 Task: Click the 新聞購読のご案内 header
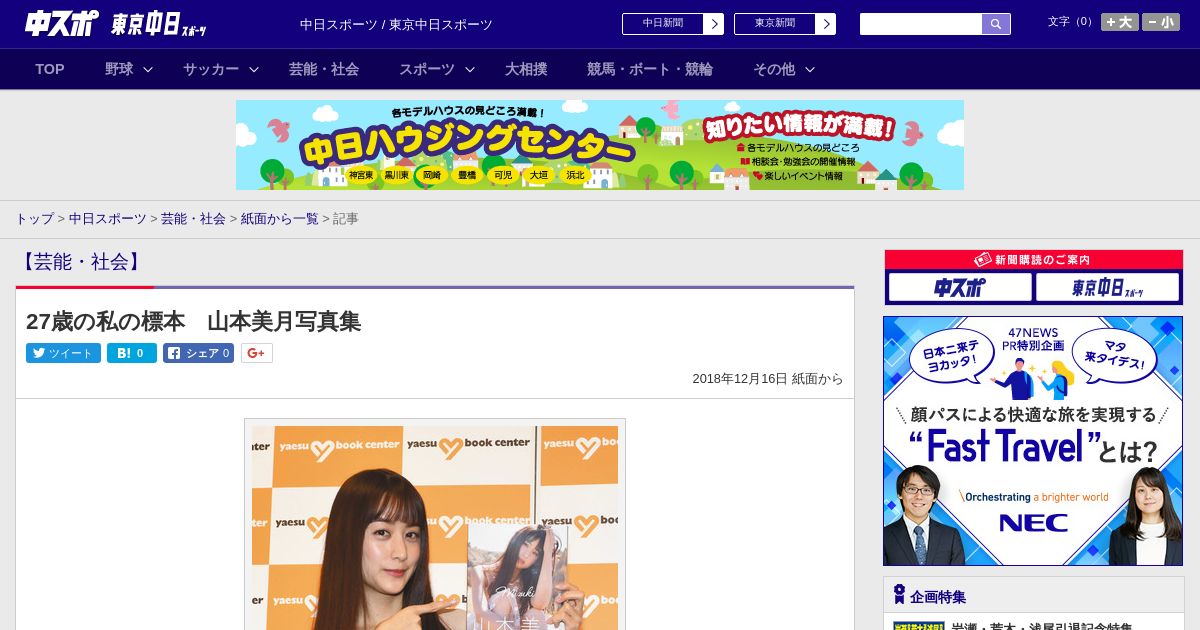coord(1034,259)
